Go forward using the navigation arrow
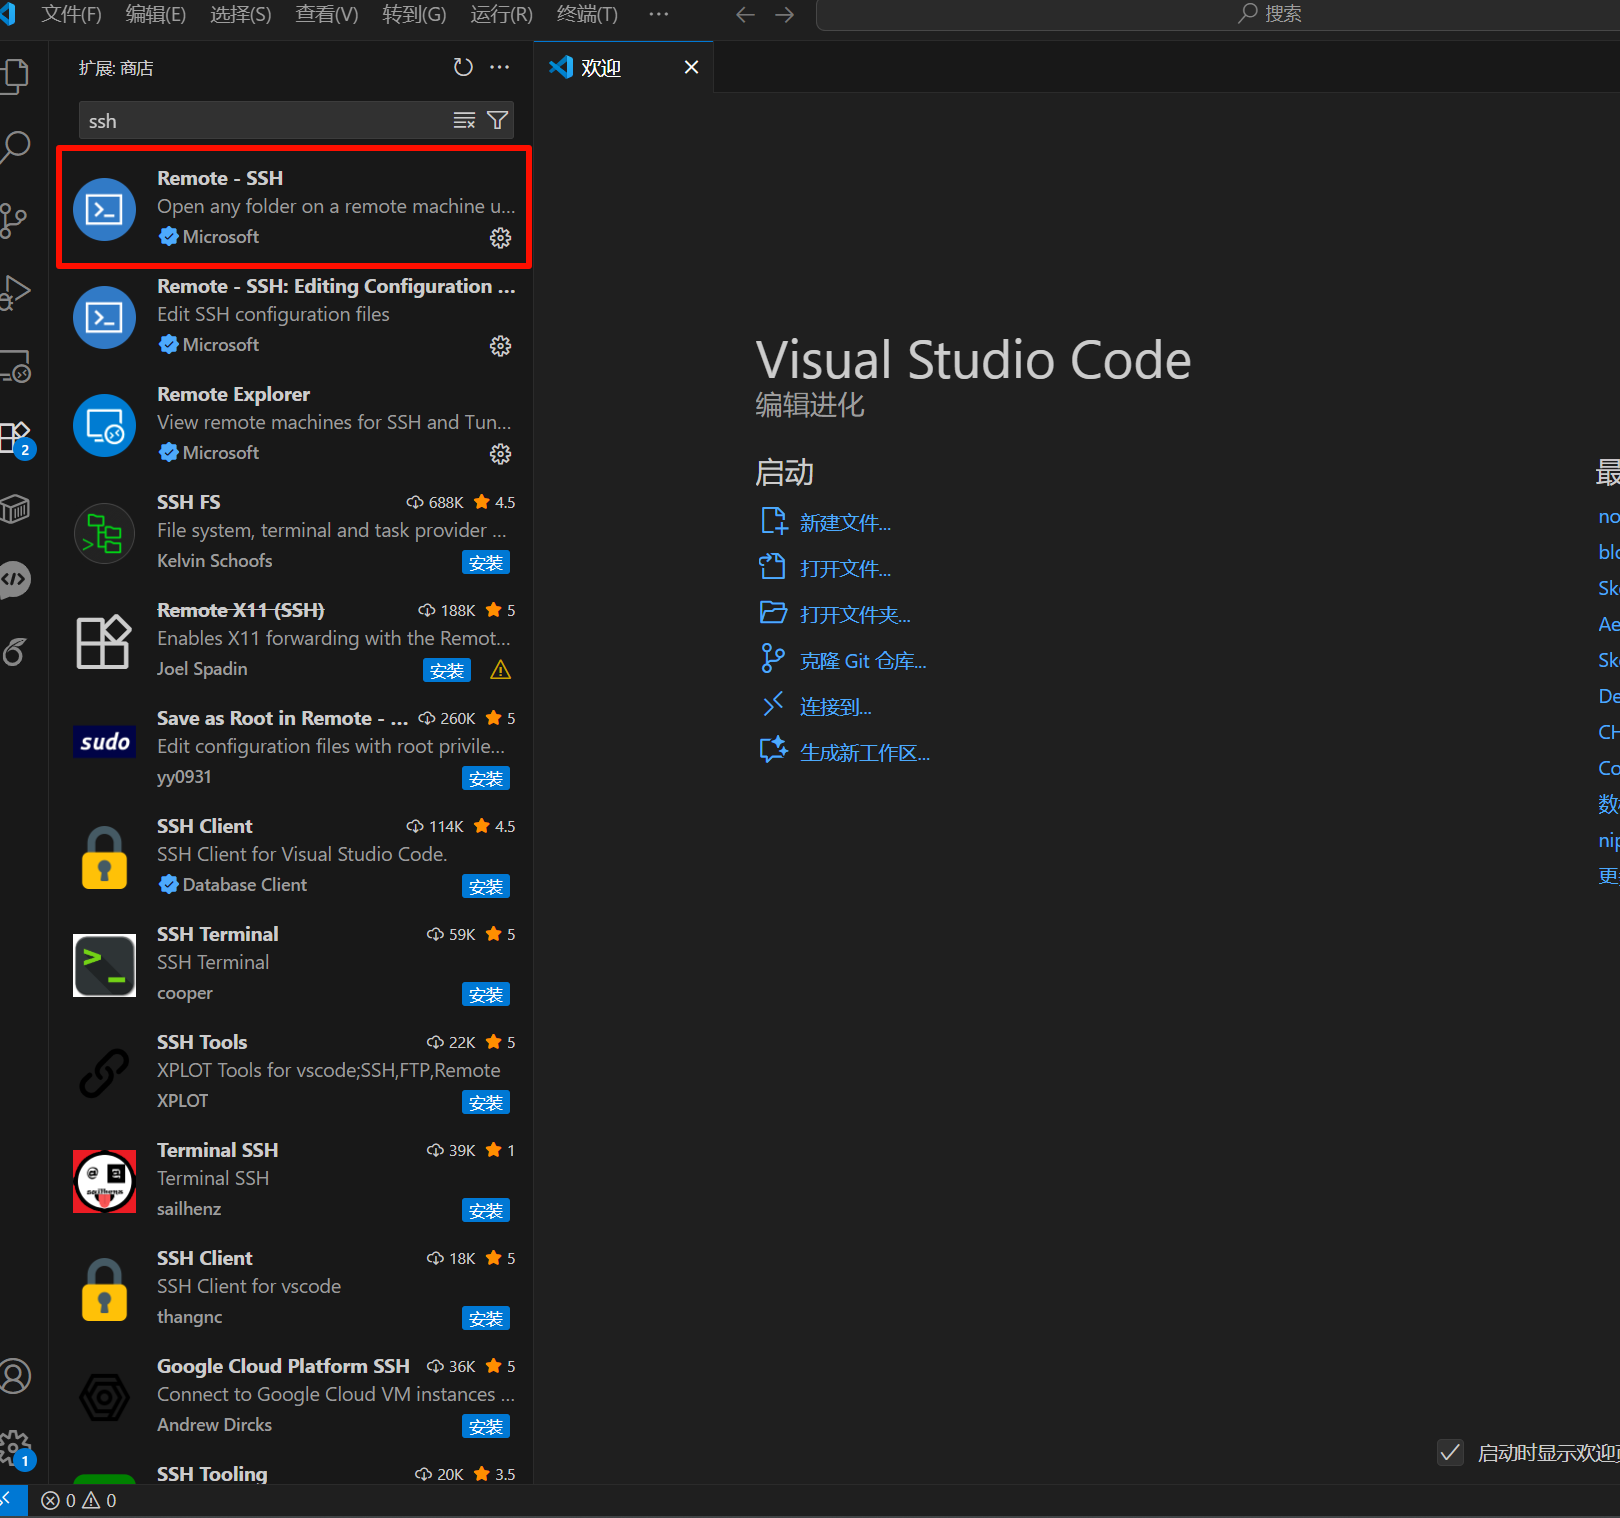This screenshot has width=1620, height=1518. pos(784,14)
